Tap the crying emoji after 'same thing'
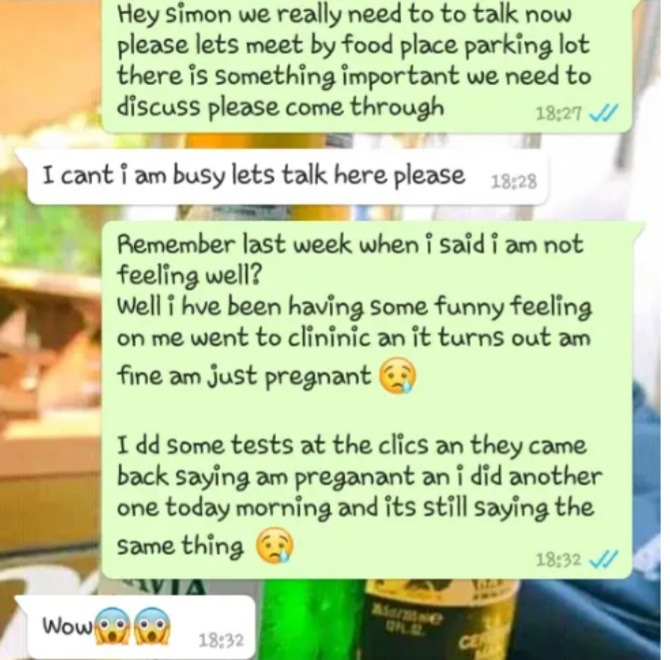This screenshot has height=660, width=670. tap(275, 546)
